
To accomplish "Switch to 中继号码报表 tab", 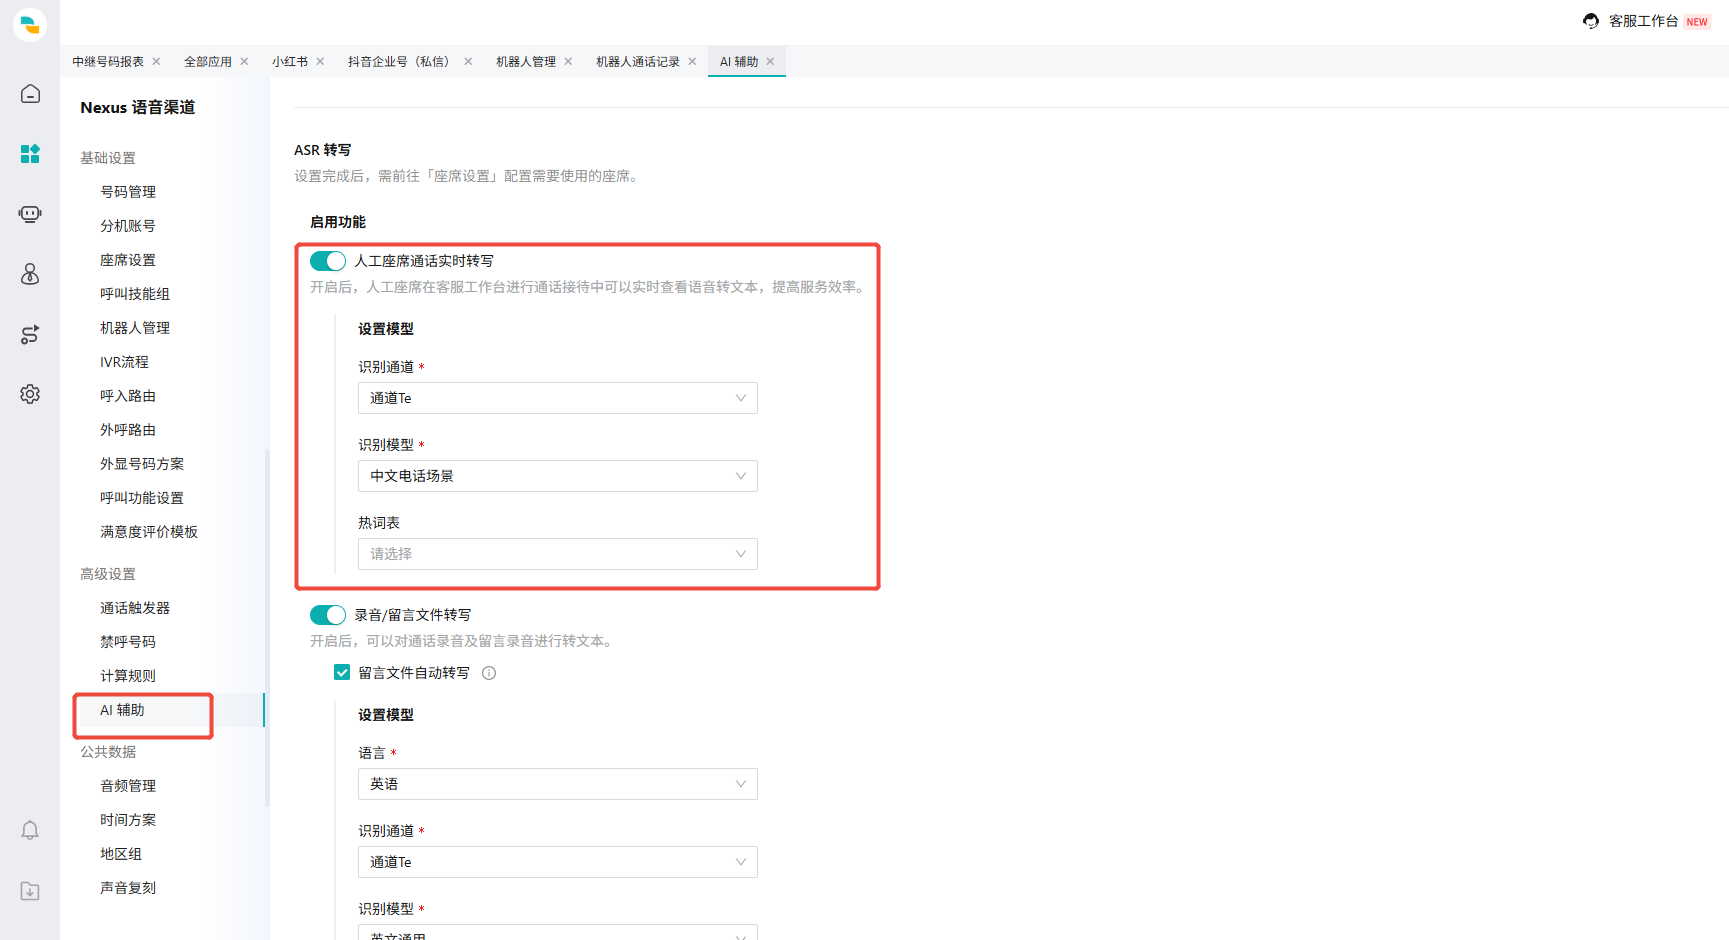I will click(108, 62).
